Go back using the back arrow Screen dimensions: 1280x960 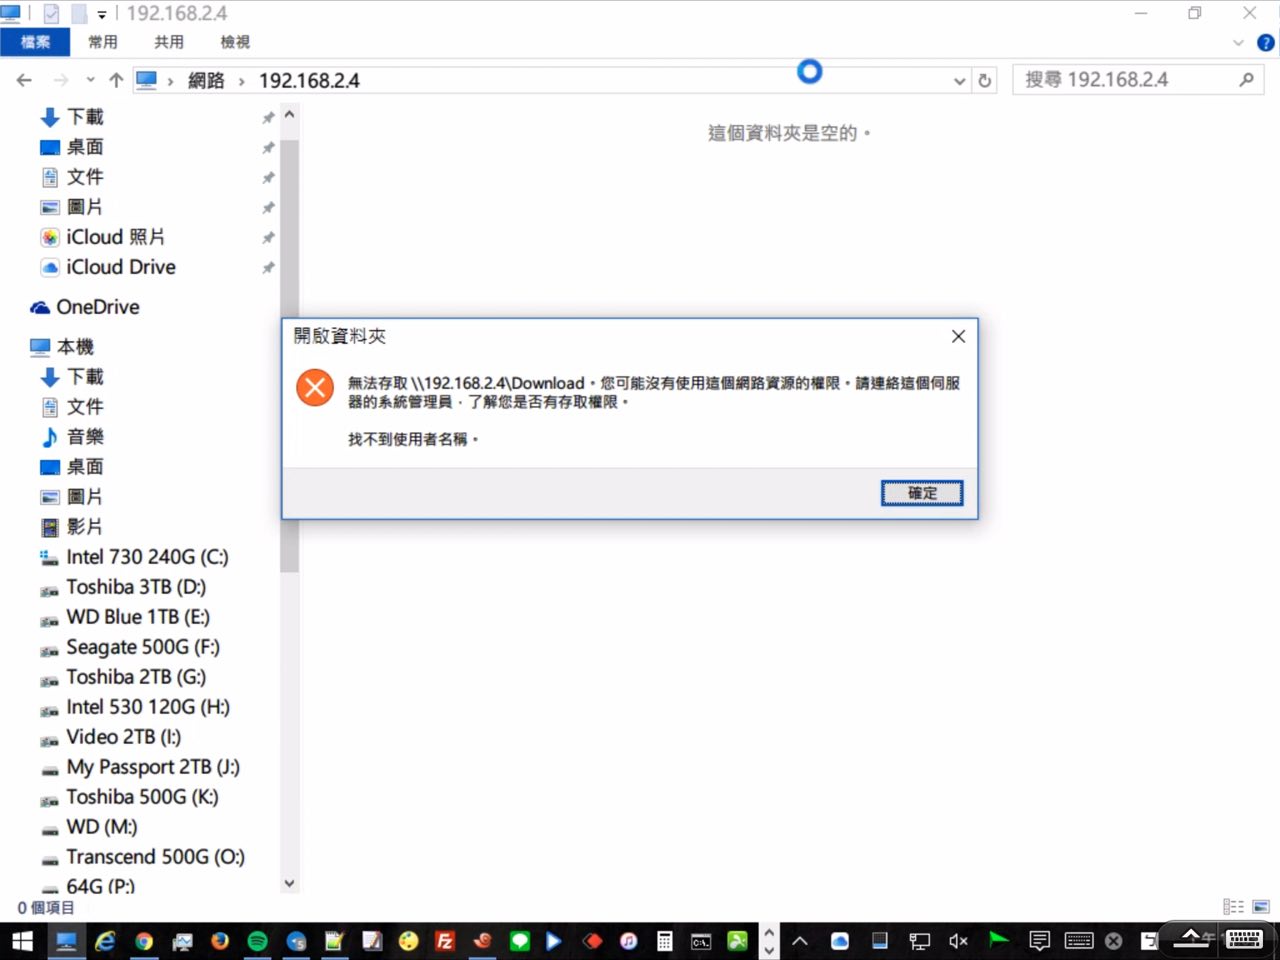click(x=25, y=81)
